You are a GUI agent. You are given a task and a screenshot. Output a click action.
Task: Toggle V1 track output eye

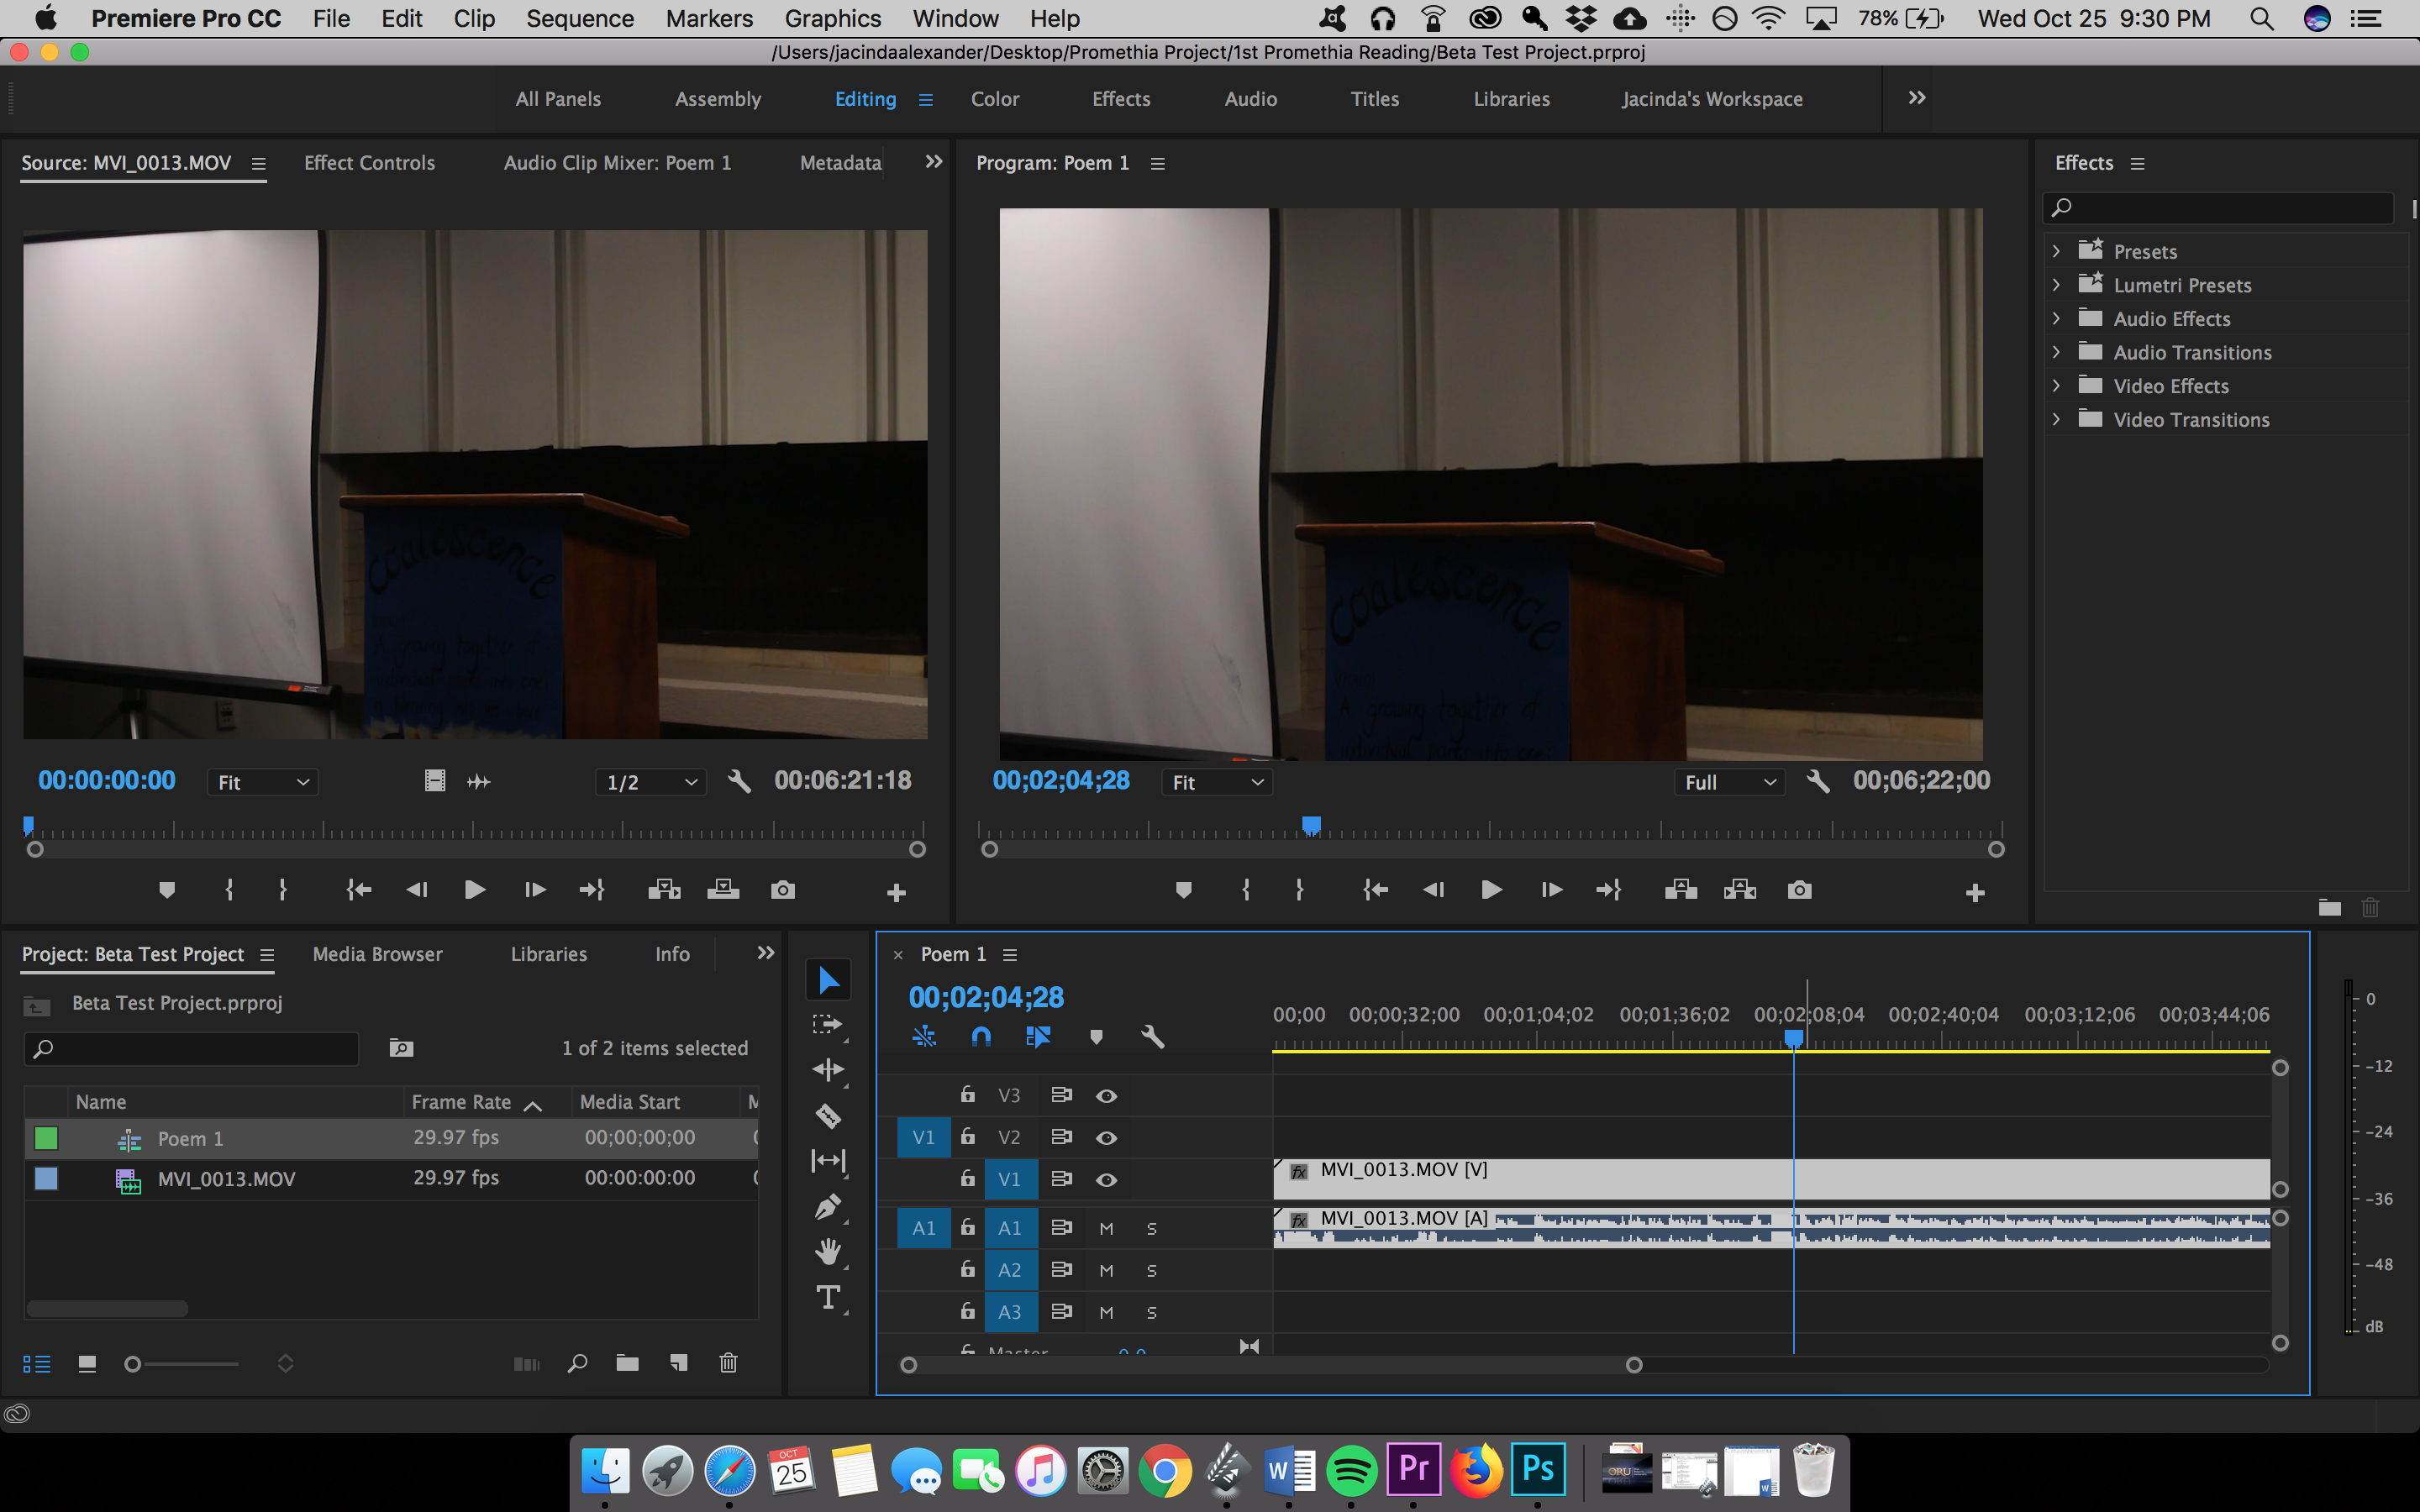1106,1180
